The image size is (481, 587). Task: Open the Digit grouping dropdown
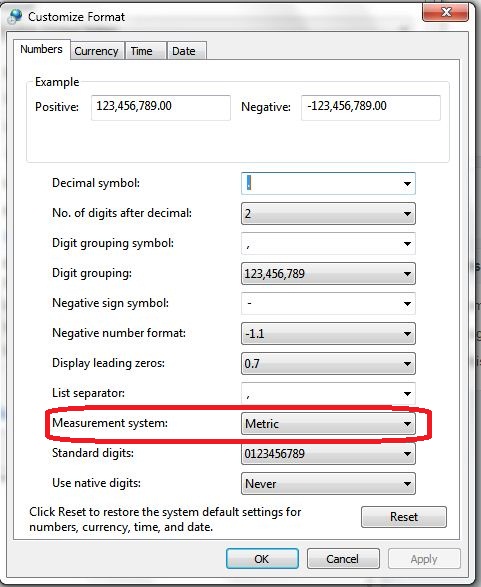click(328, 273)
